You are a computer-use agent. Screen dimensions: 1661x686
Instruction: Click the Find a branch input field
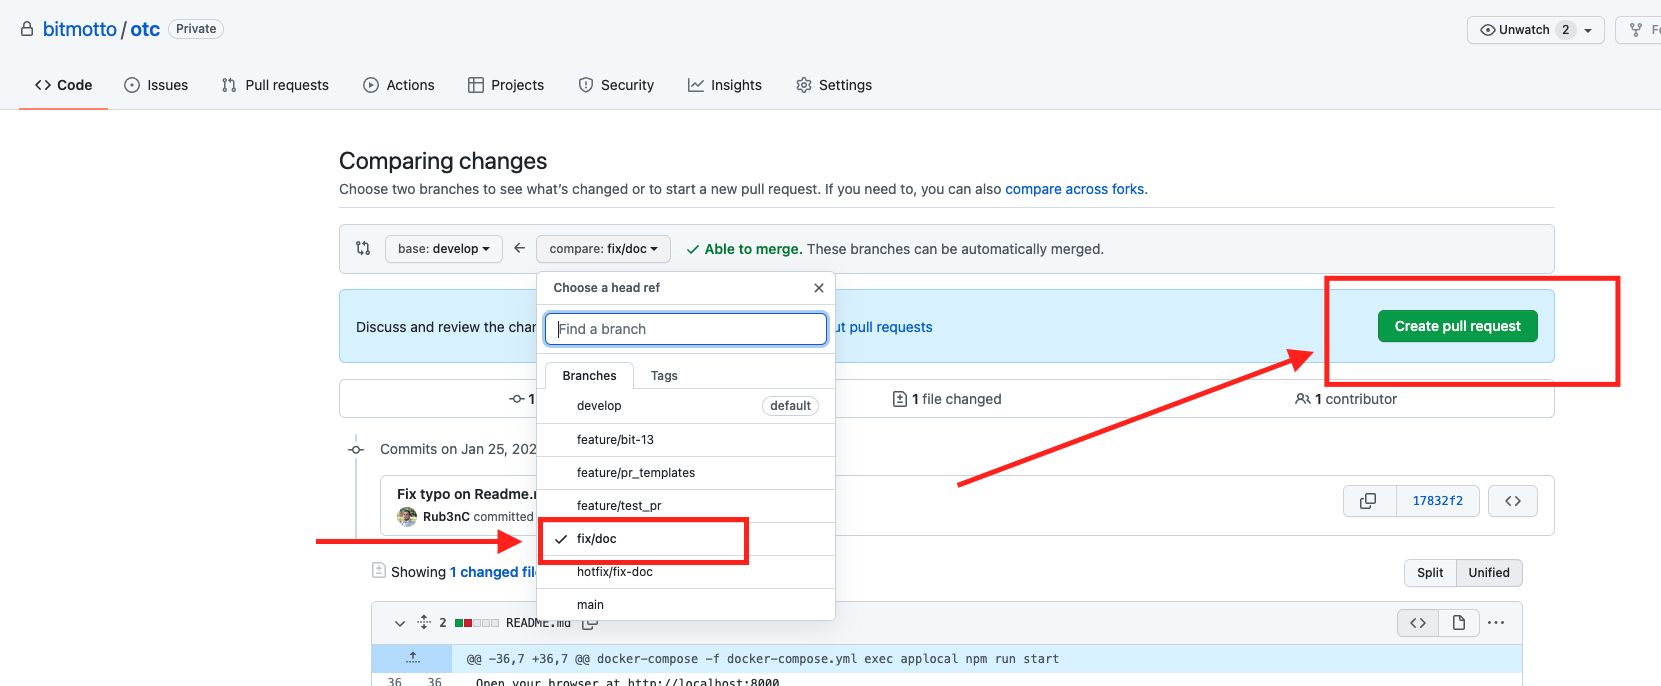click(x=686, y=329)
